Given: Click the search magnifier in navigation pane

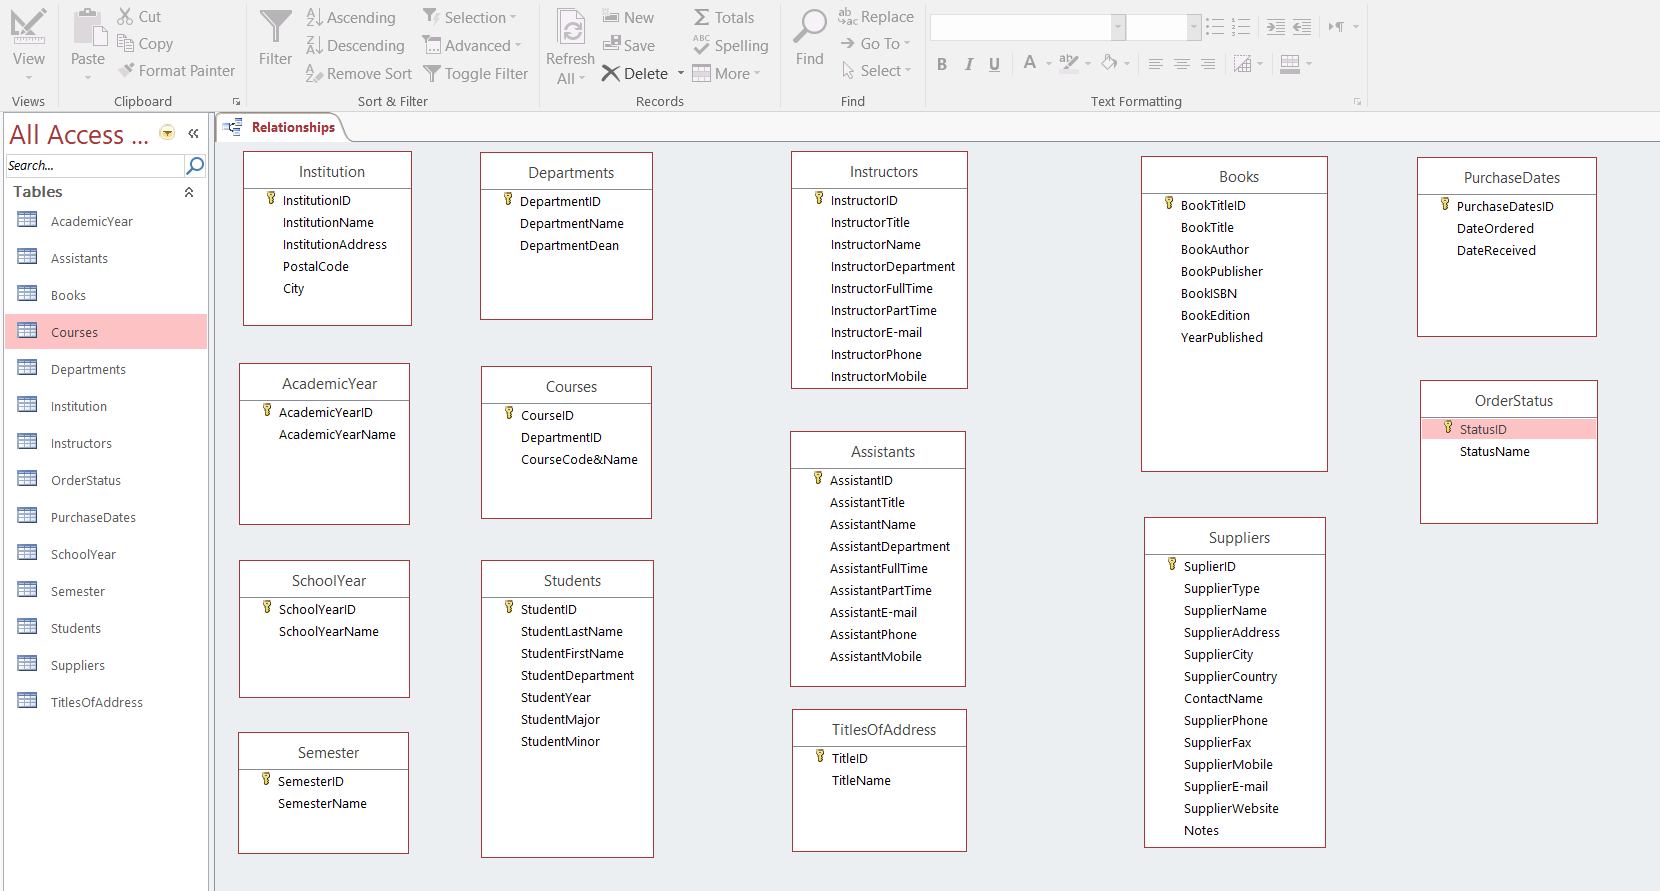Looking at the screenshot, I should (x=196, y=165).
